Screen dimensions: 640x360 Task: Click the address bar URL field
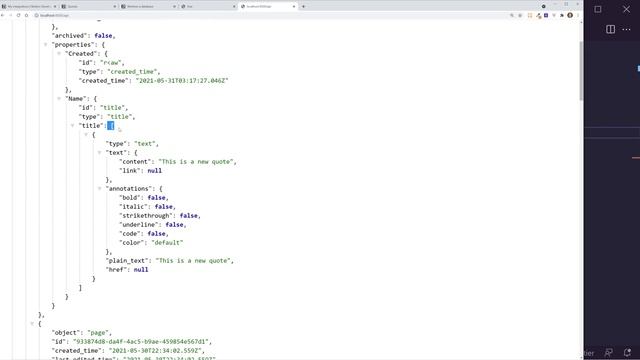tap(269, 15)
